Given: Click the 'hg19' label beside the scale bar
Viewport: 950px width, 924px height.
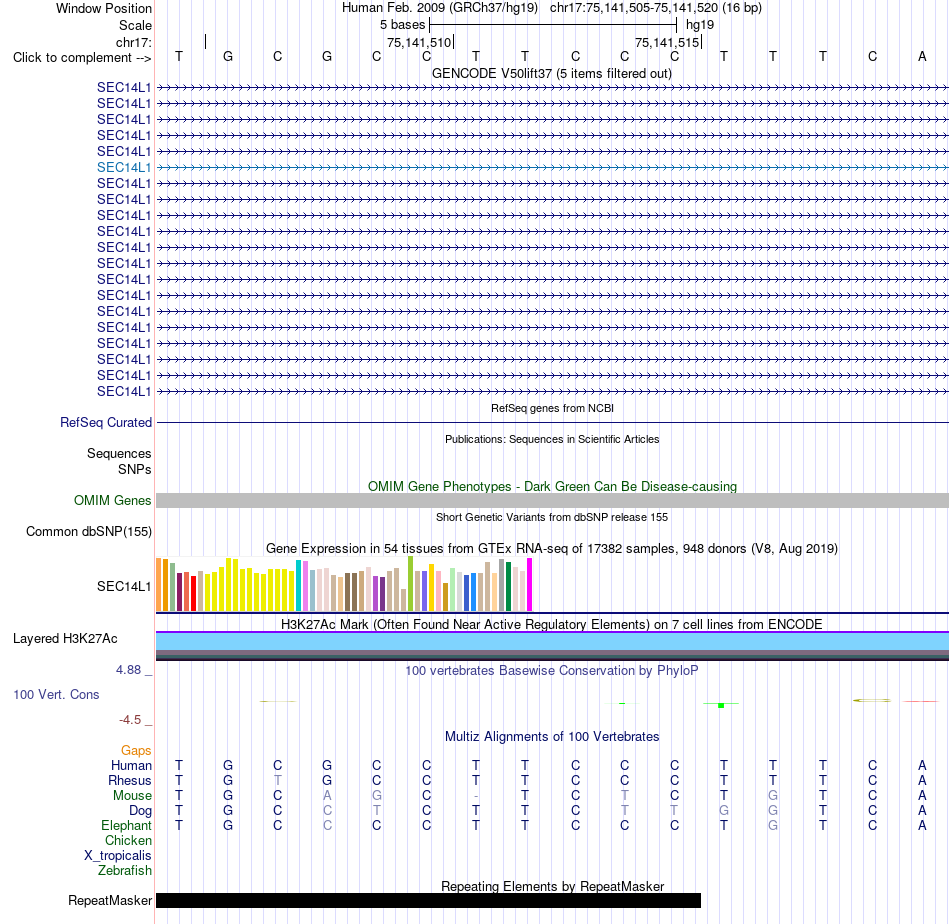Looking at the screenshot, I should pos(700,25).
